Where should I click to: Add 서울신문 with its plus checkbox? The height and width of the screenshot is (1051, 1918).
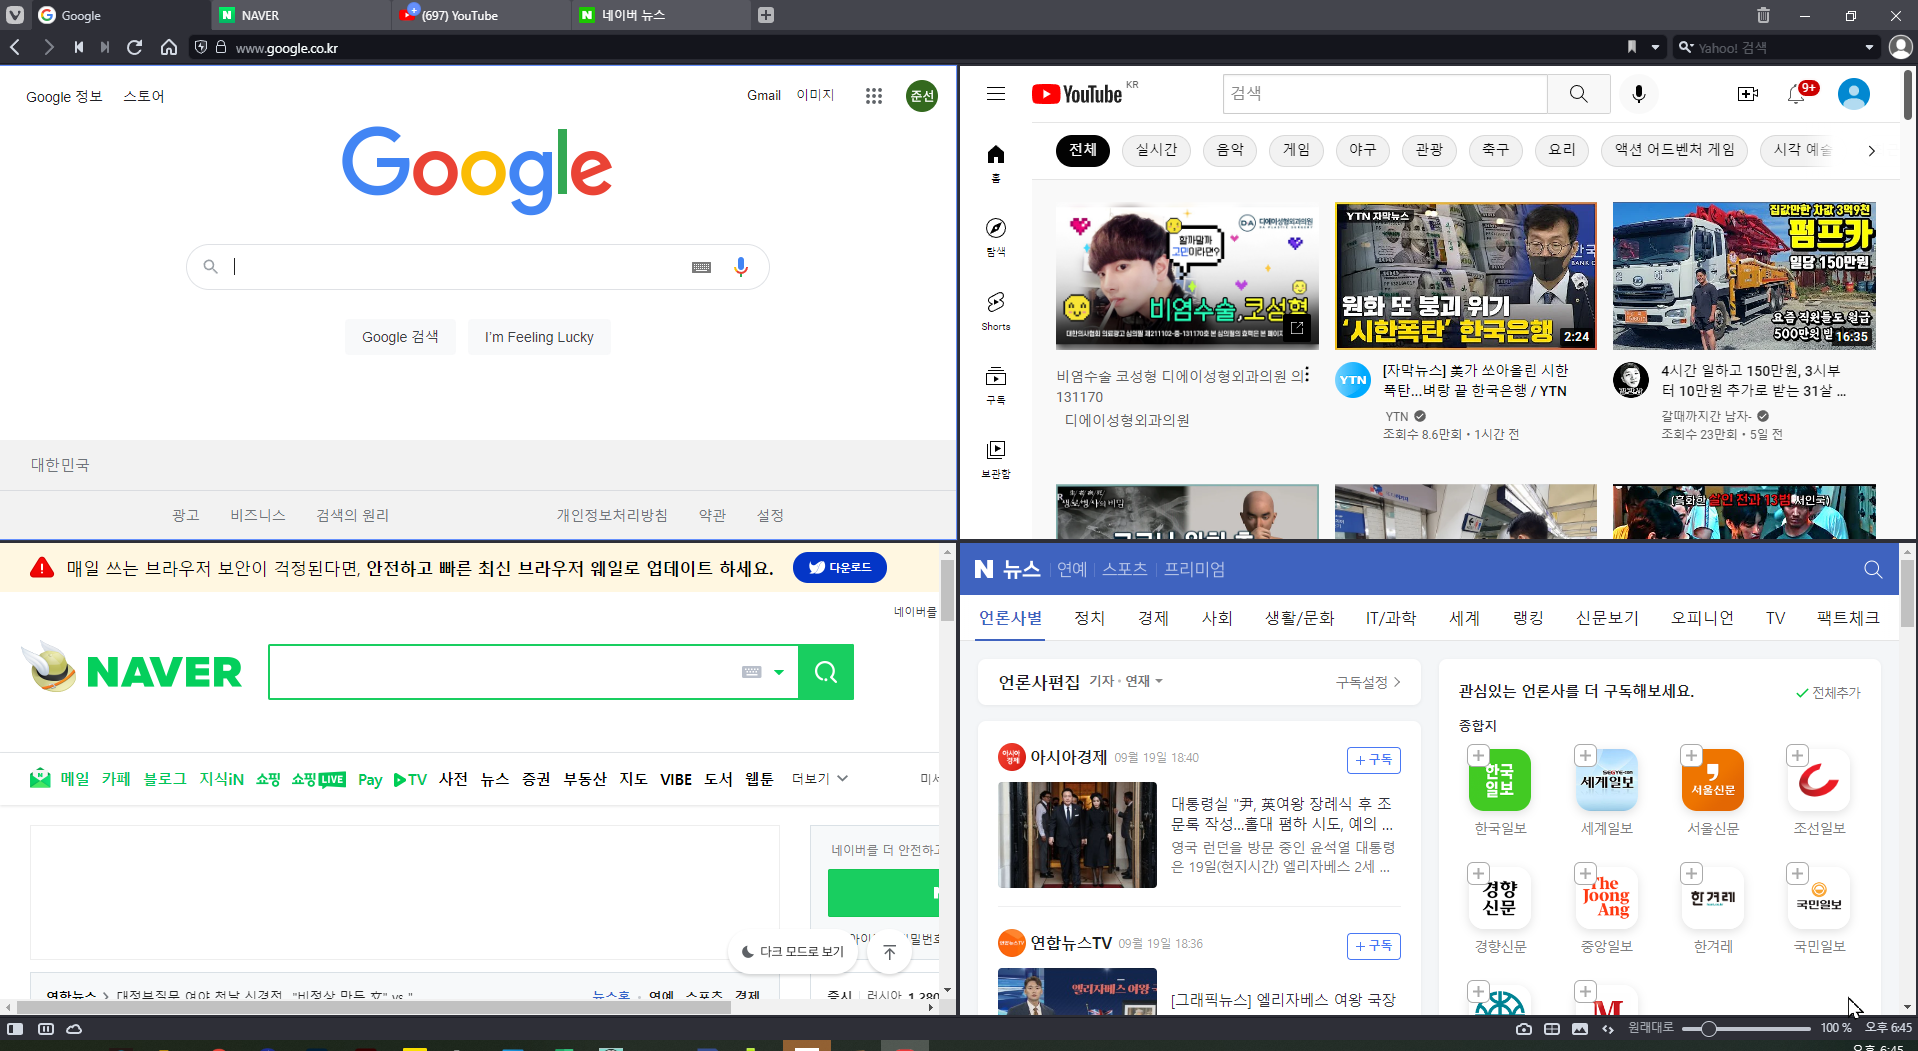(1691, 756)
